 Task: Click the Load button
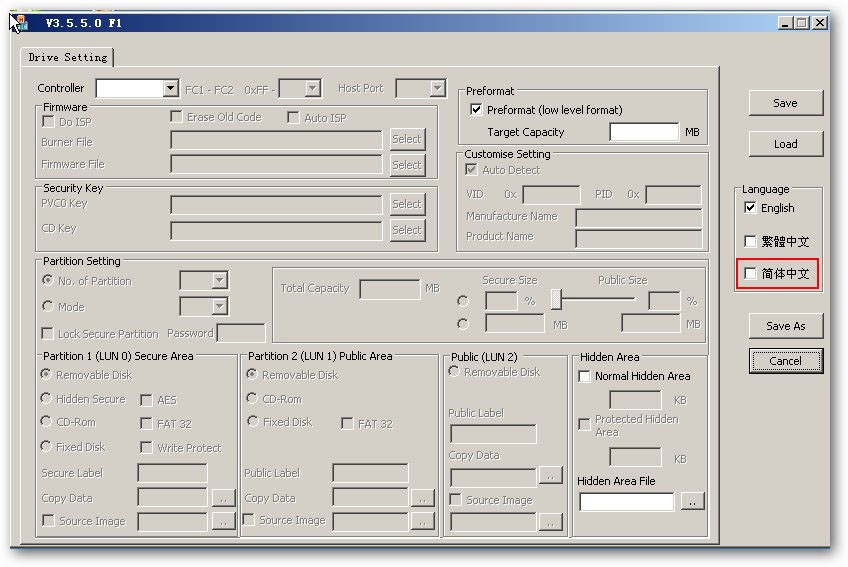click(x=786, y=144)
